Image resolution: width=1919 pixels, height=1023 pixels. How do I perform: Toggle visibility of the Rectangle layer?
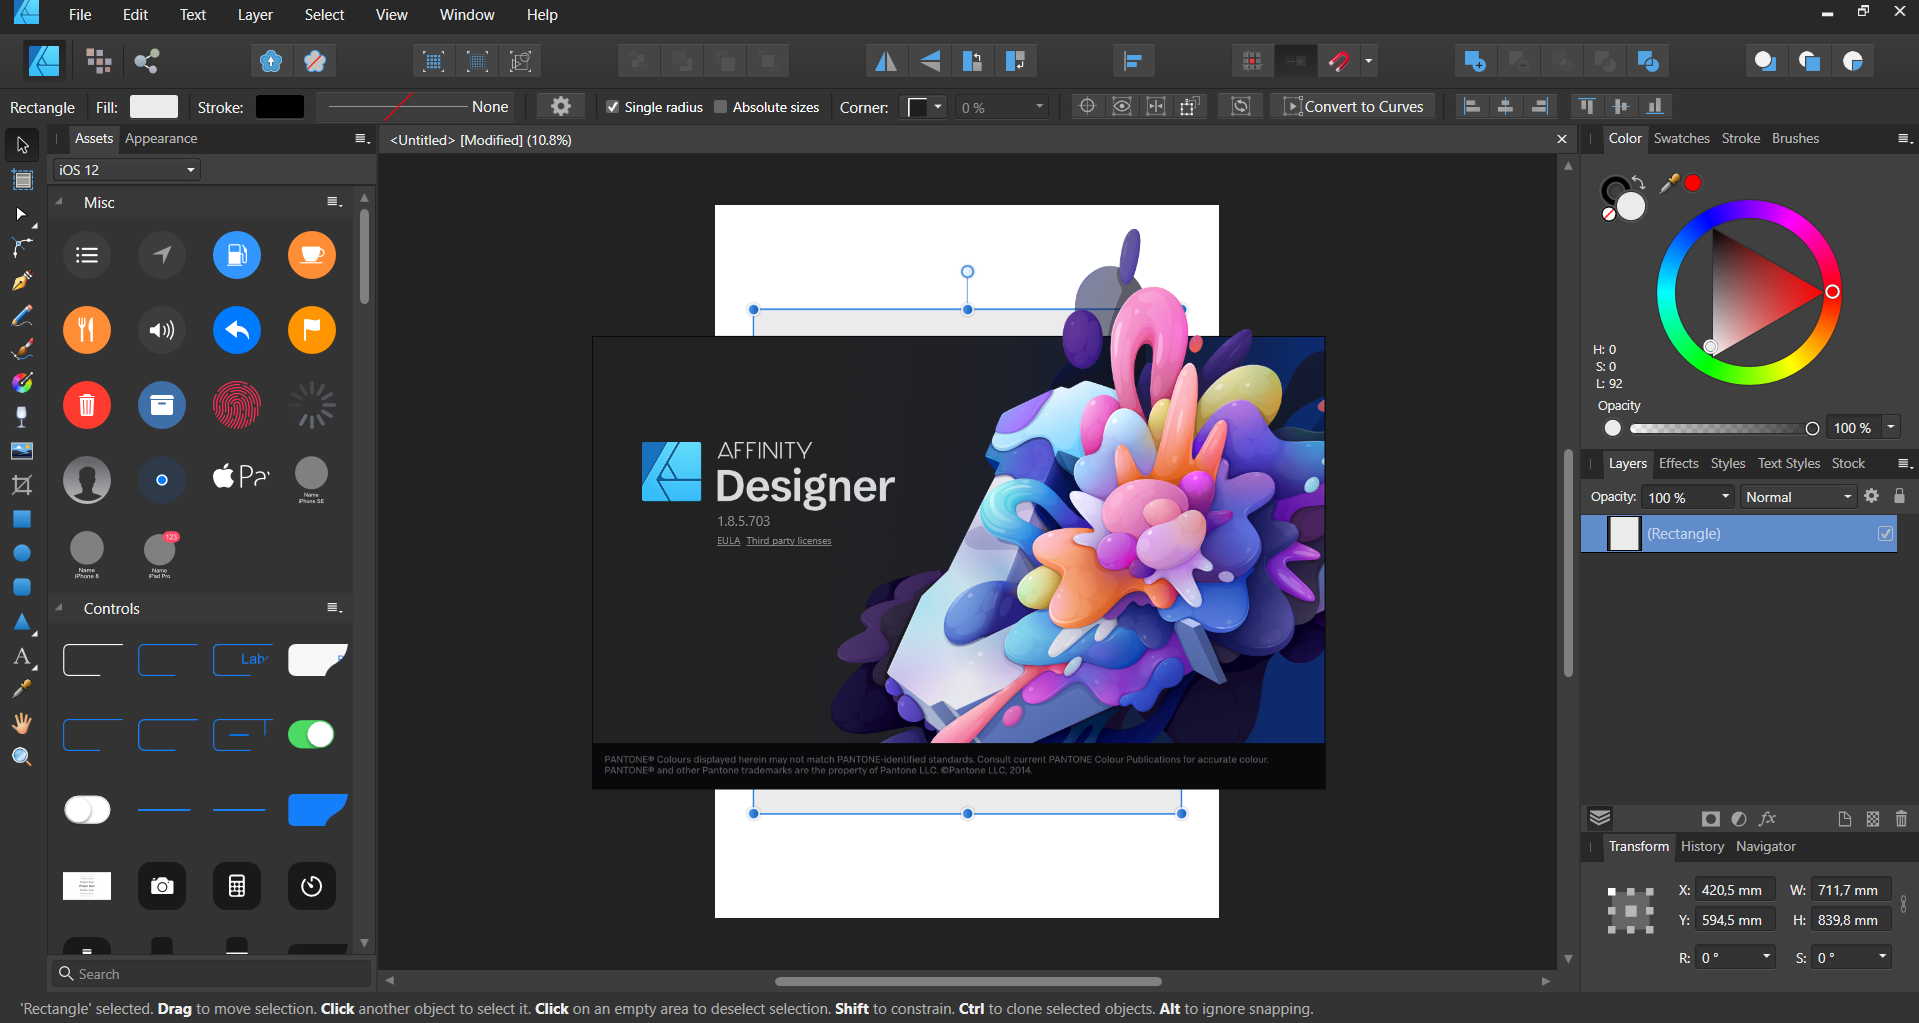click(x=1885, y=534)
